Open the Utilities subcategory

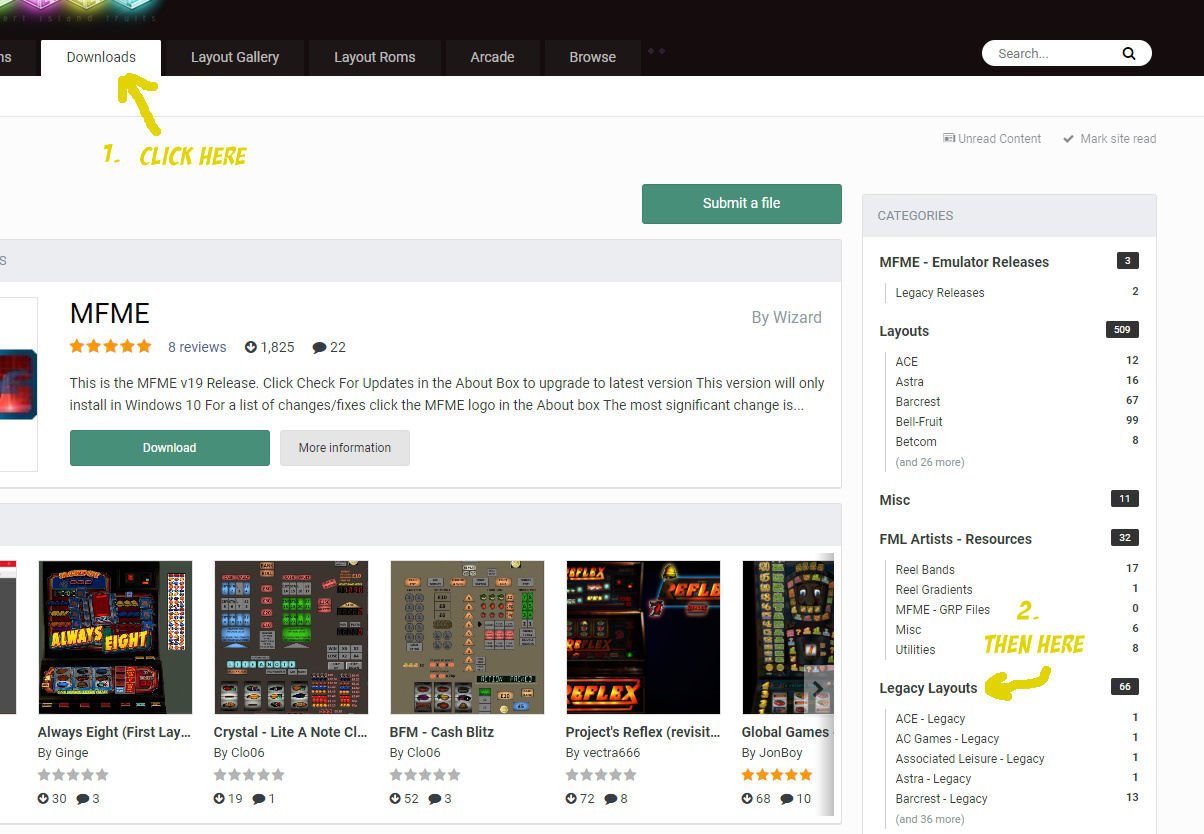pos(915,650)
